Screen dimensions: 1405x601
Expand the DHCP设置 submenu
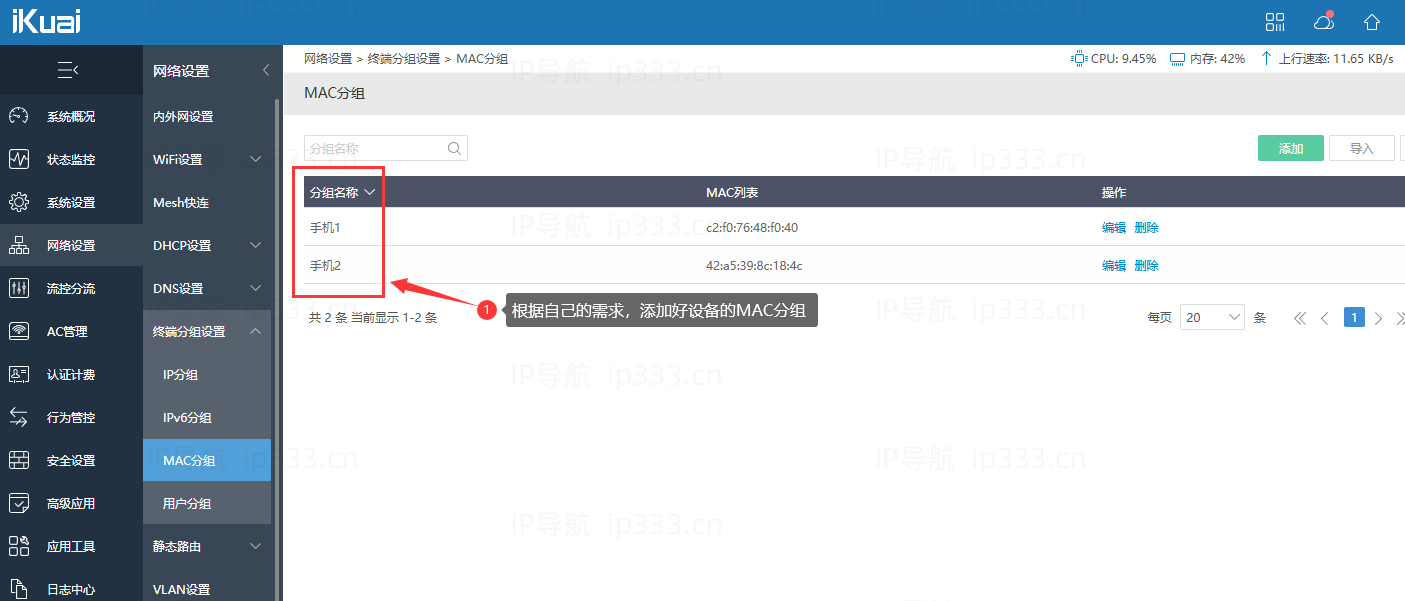(x=256, y=245)
